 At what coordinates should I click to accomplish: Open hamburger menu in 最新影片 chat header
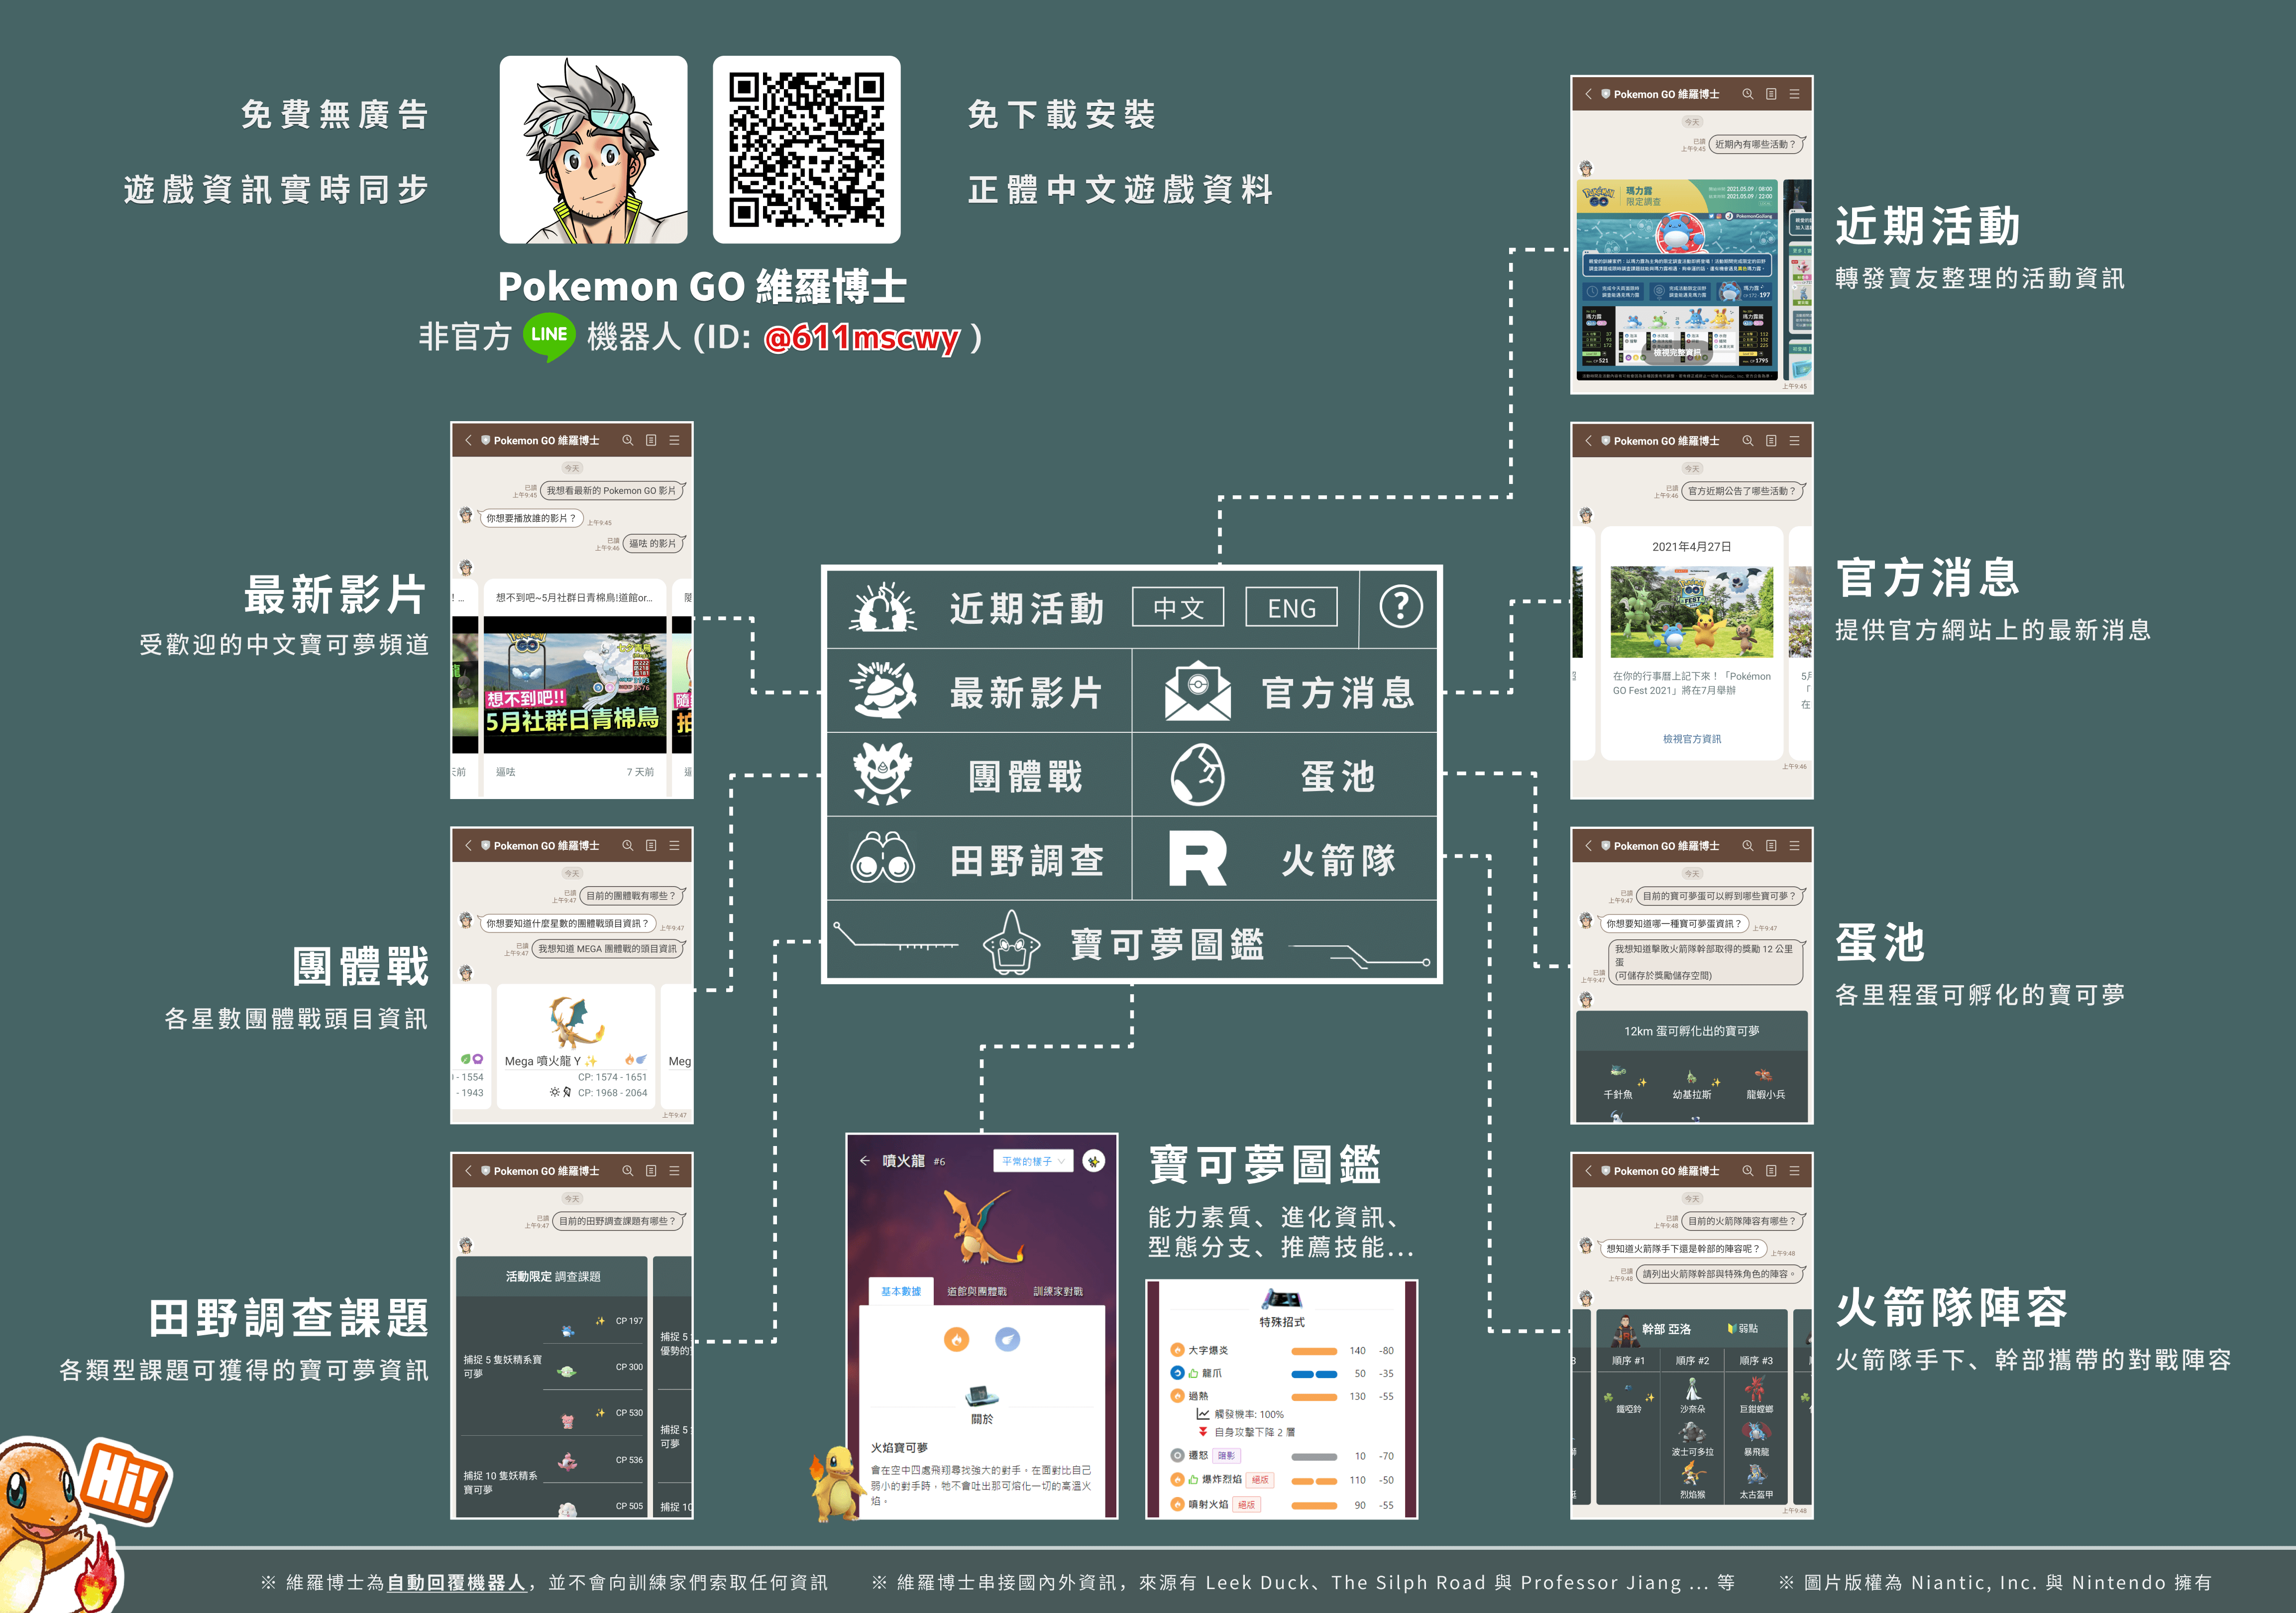point(675,440)
